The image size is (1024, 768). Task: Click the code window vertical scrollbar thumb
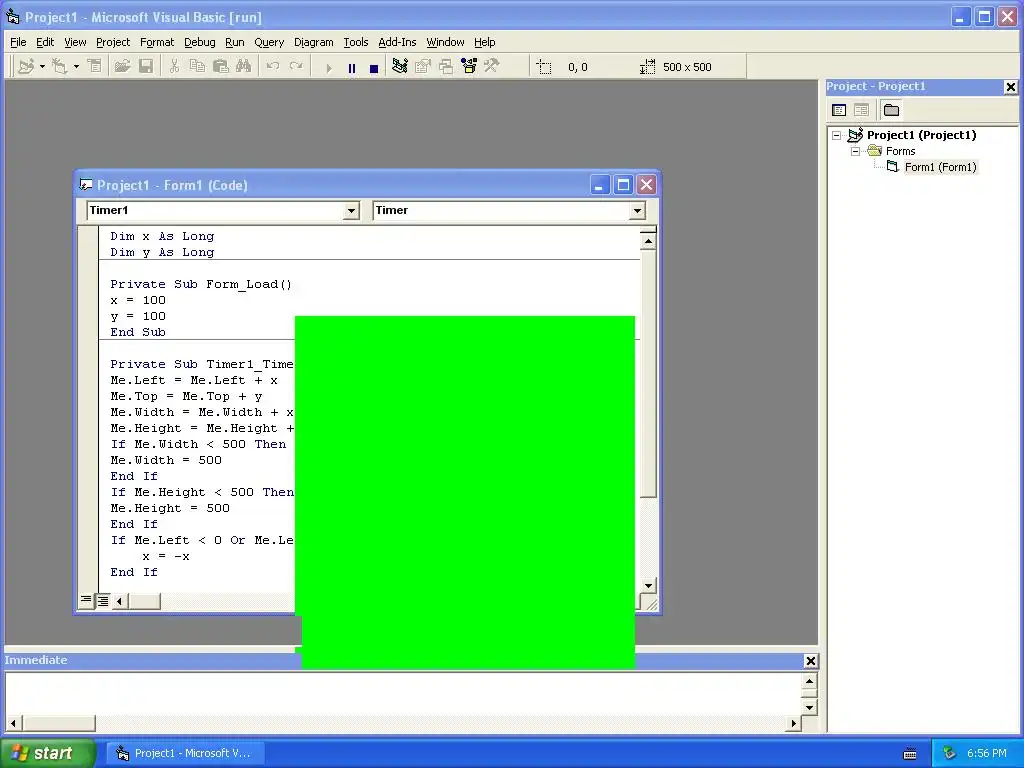click(x=648, y=374)
